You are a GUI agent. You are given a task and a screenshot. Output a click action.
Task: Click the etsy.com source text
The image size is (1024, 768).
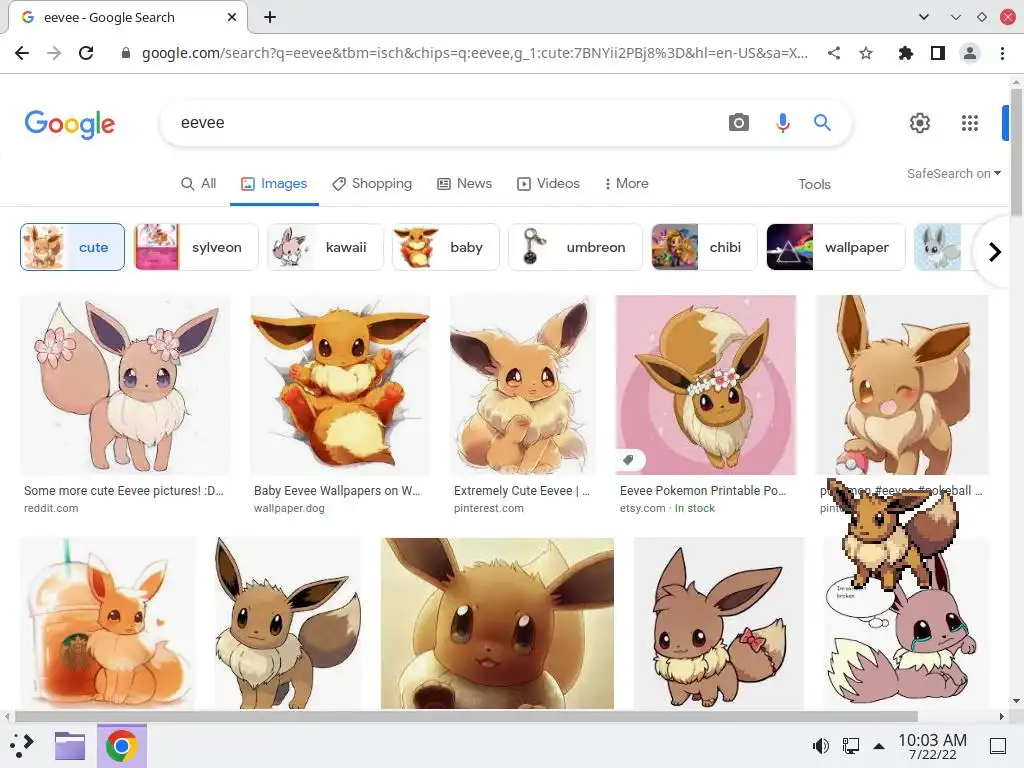643,508
